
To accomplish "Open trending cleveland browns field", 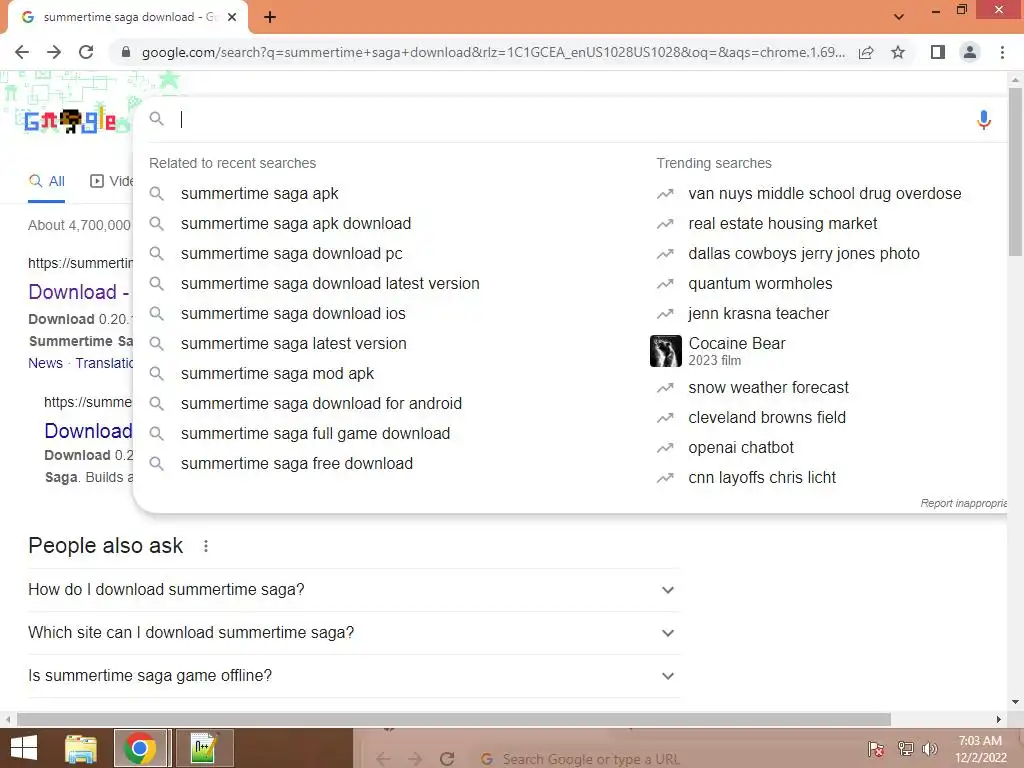I will click(x=767, y=418).
